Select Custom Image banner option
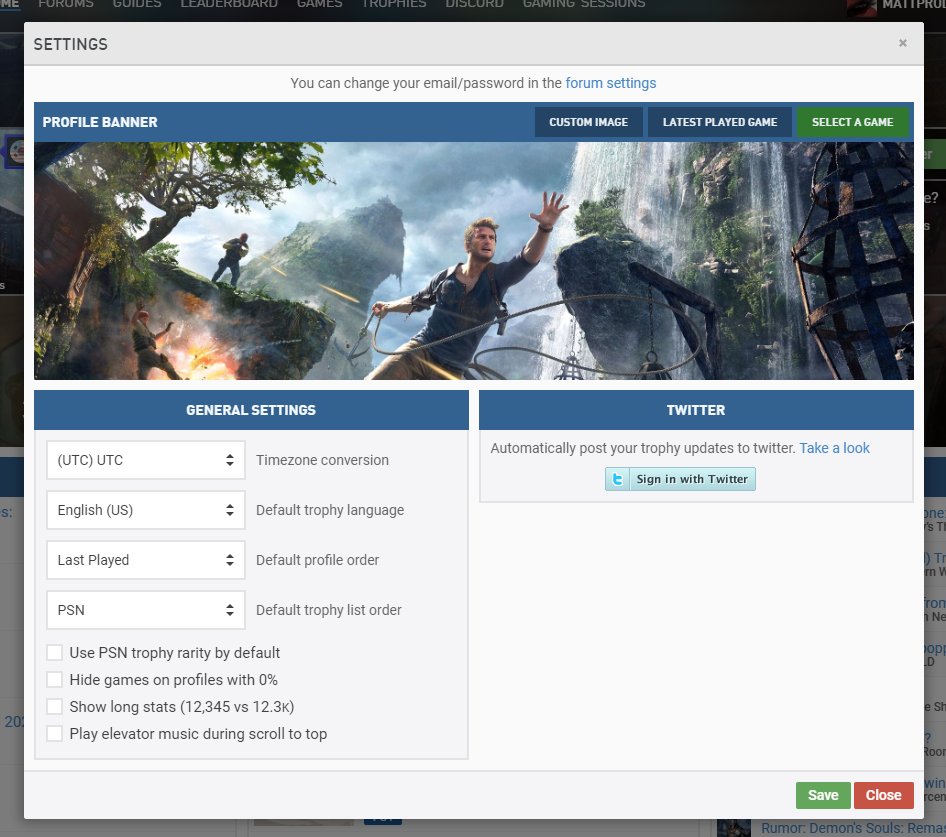 (x=588, y=122)
